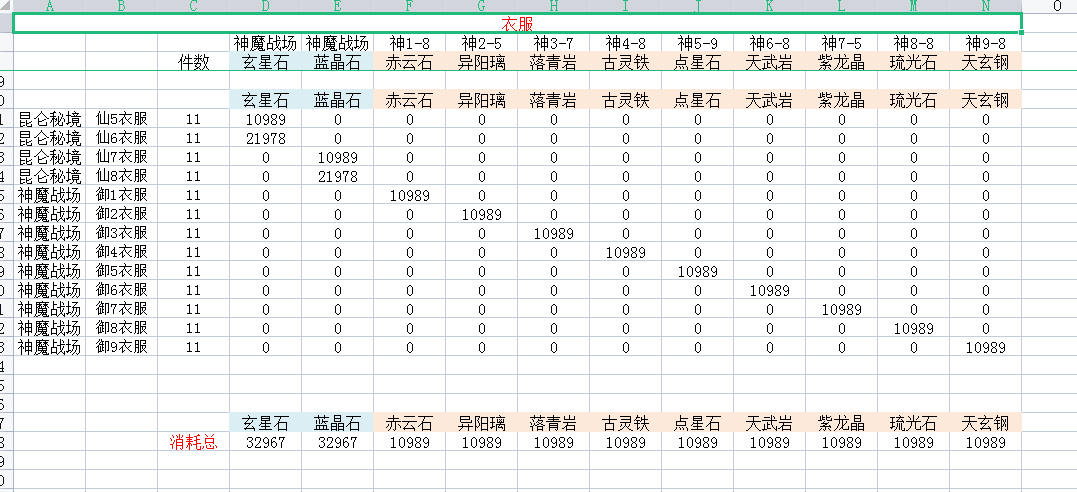
Task: Select the 仙5衣服 cell
Action: click(122, 119)
